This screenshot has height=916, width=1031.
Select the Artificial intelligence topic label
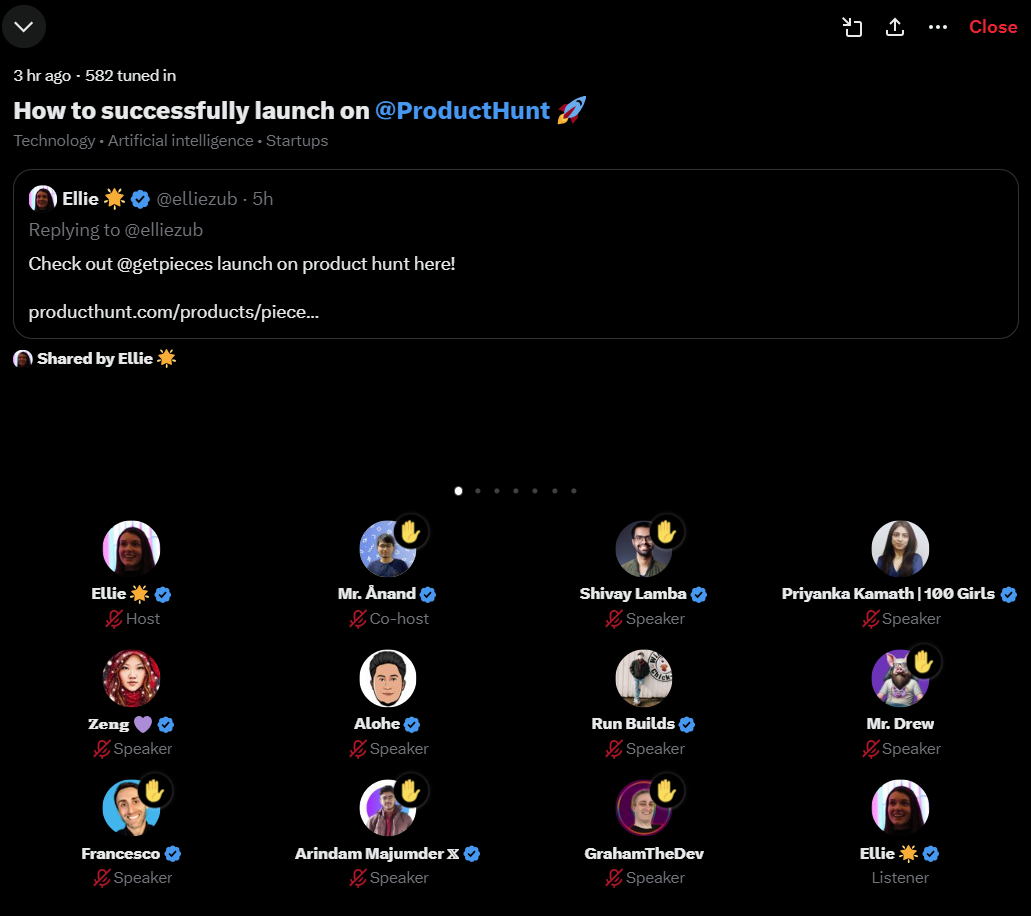coord(180,140)
